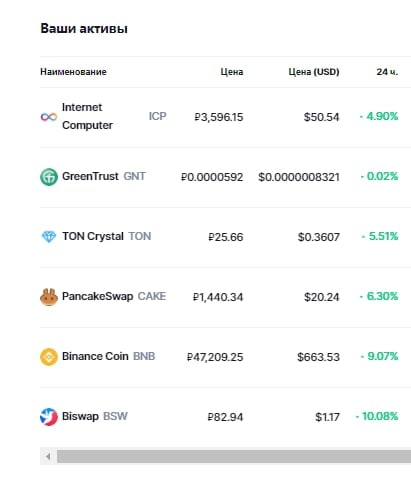Screen dimensions: 411x499
Task: Click the TON Crystal diamond icon
Action: 49,237
